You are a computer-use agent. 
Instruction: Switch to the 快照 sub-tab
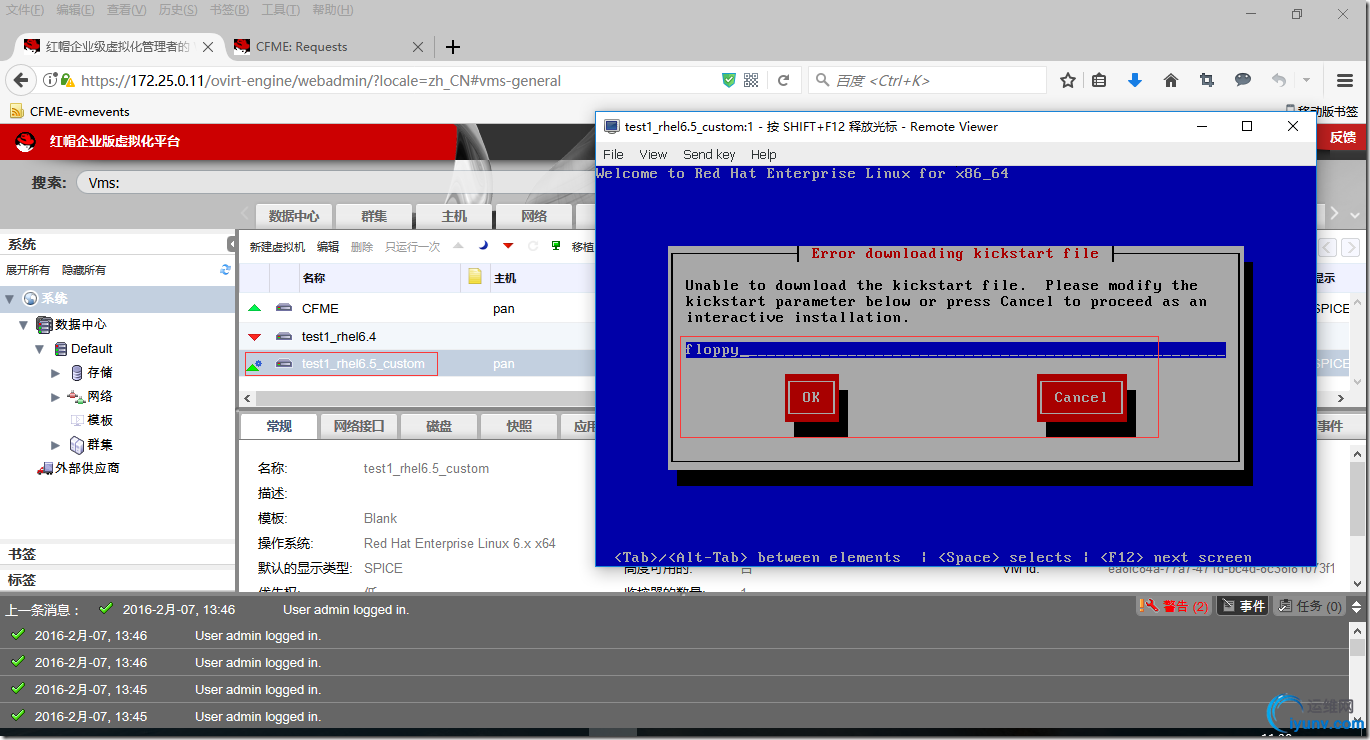519,426
